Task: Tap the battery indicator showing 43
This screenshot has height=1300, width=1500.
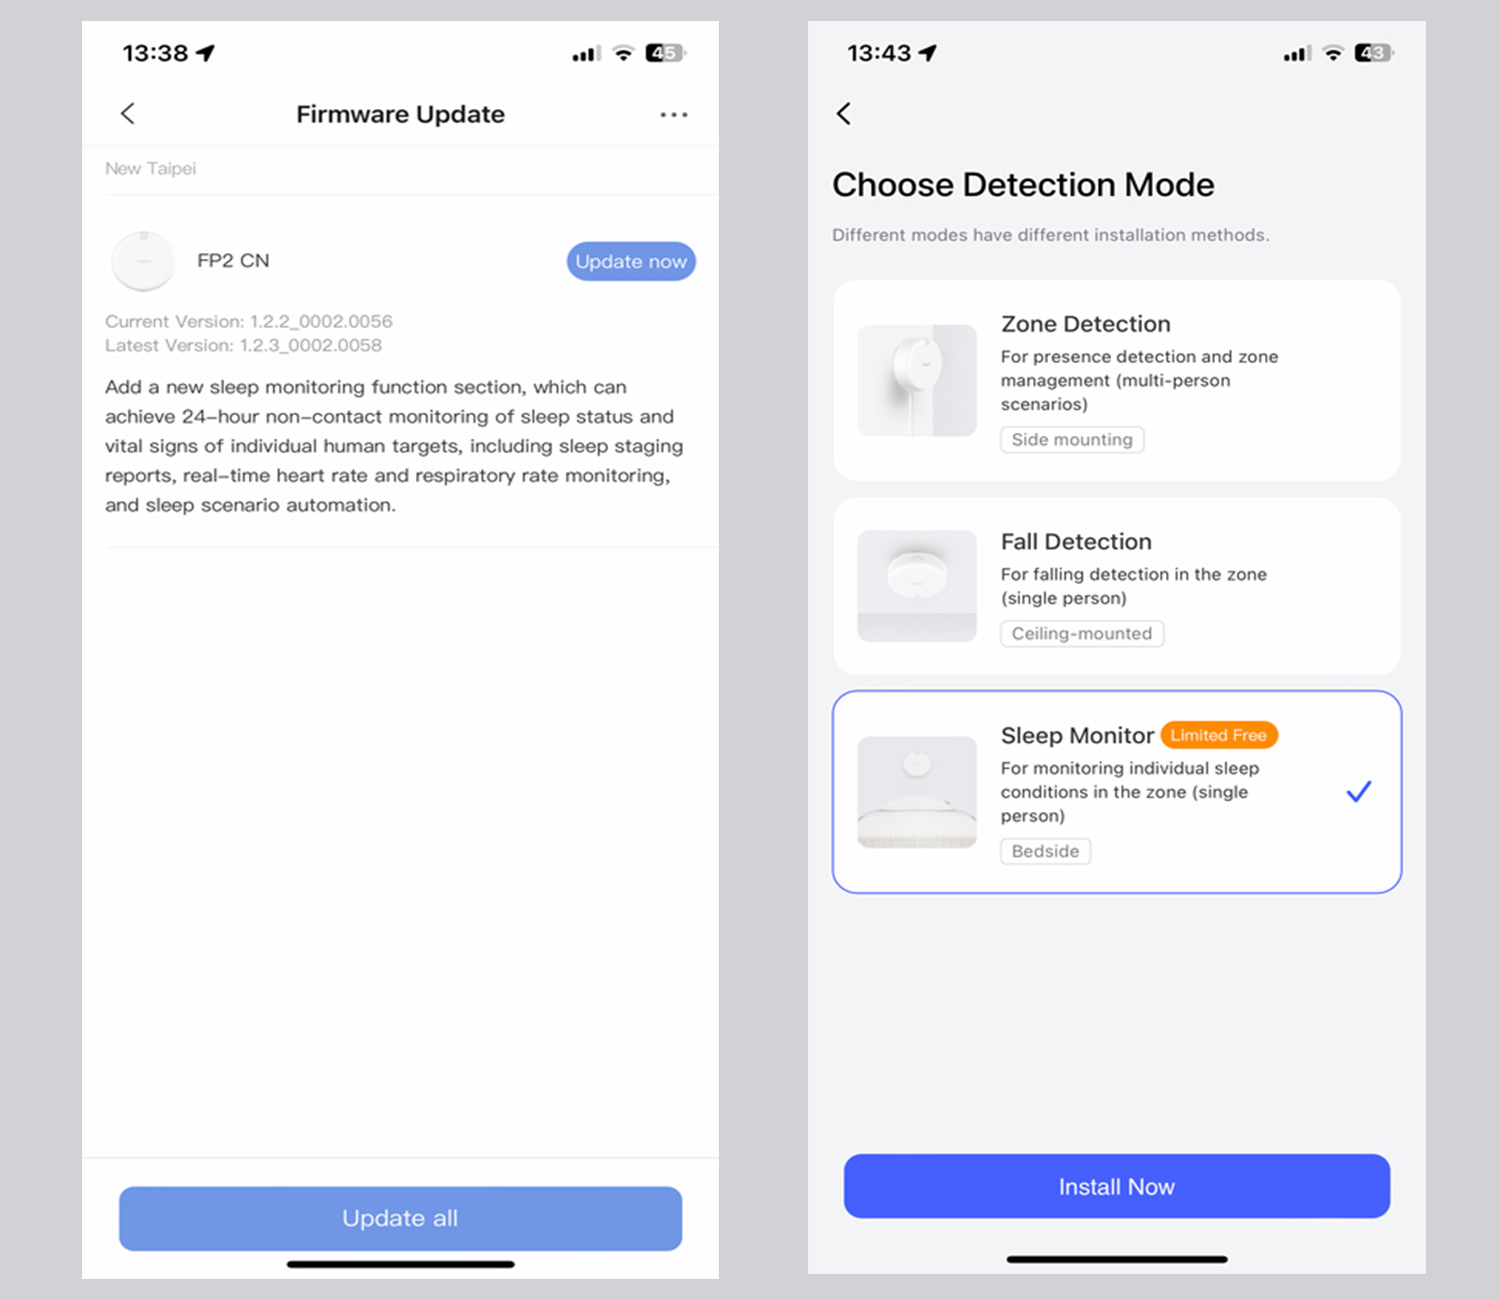Action: click(1374, 53)
